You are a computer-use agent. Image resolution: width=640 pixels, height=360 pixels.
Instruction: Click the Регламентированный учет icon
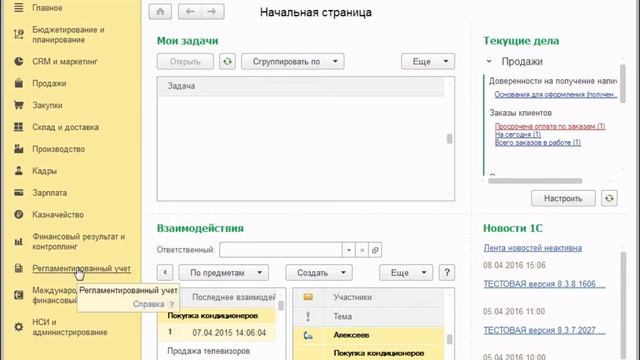(19, 268)
